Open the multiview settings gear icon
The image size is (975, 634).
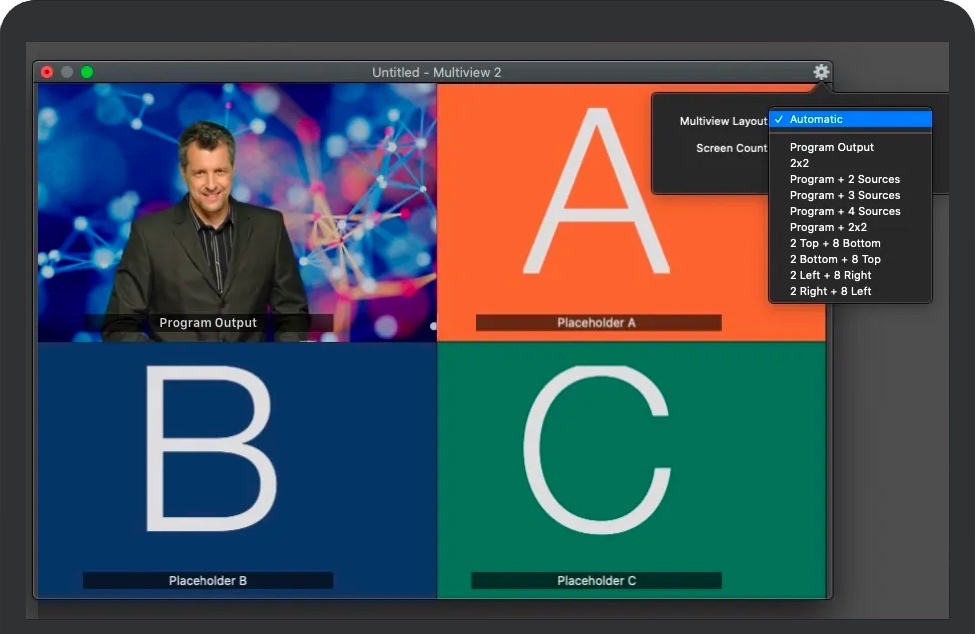click(x=821, y=72)
